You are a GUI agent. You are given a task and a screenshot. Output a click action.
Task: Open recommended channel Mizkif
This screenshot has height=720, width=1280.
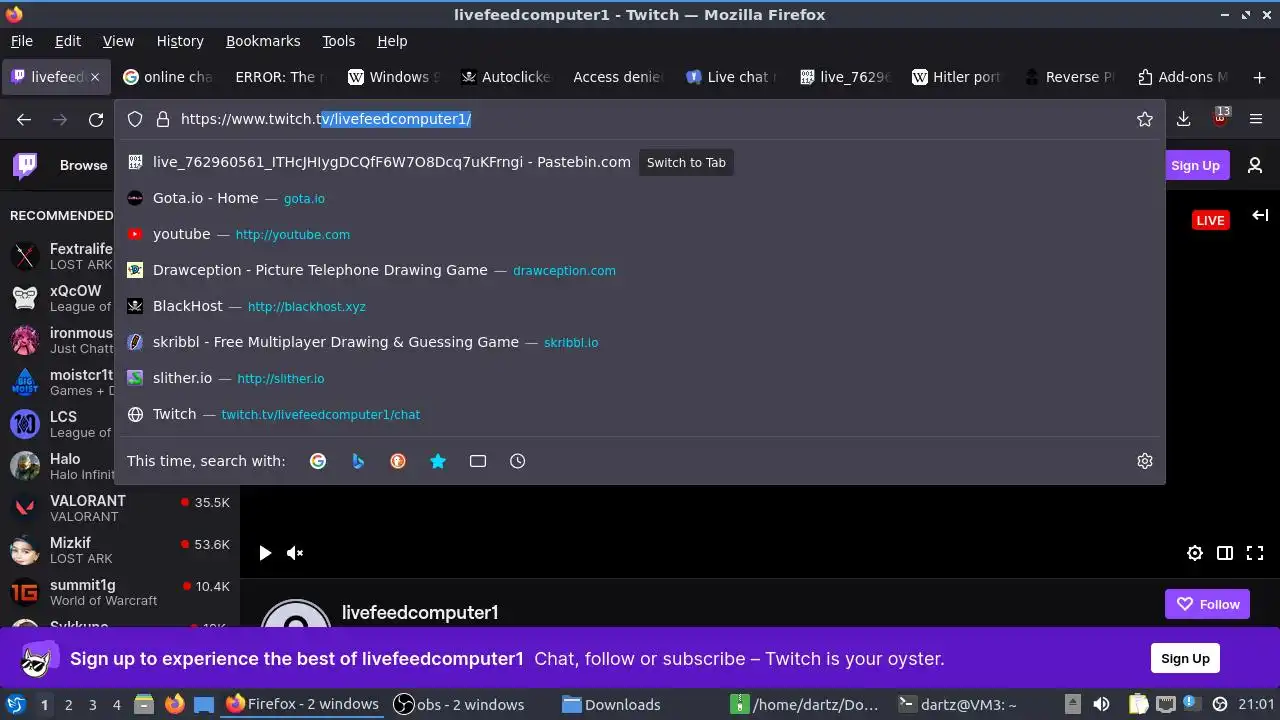click(120, 550)
